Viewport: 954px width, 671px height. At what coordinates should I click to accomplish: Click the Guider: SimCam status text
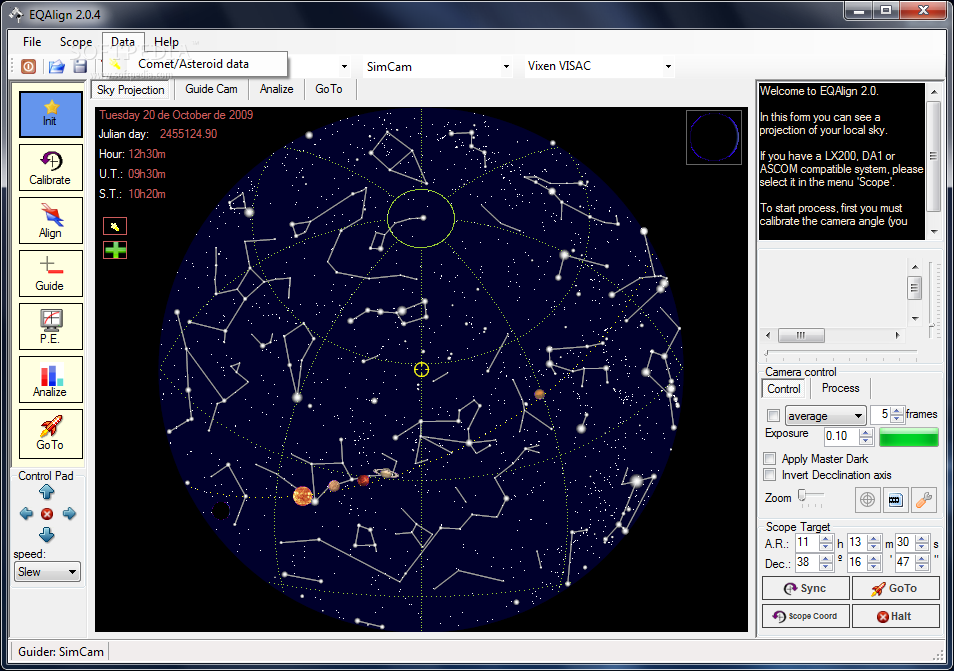point(61,652)
